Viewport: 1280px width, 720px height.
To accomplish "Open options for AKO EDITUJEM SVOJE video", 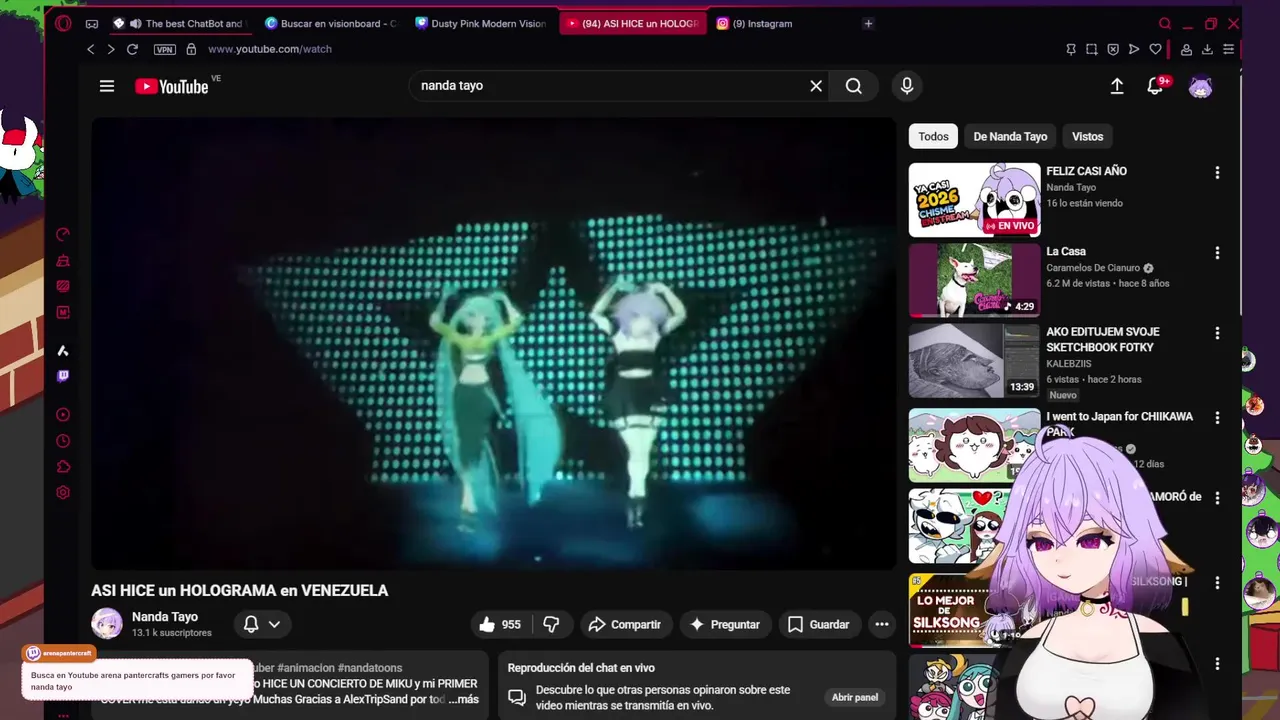I will pos(1217,333).
